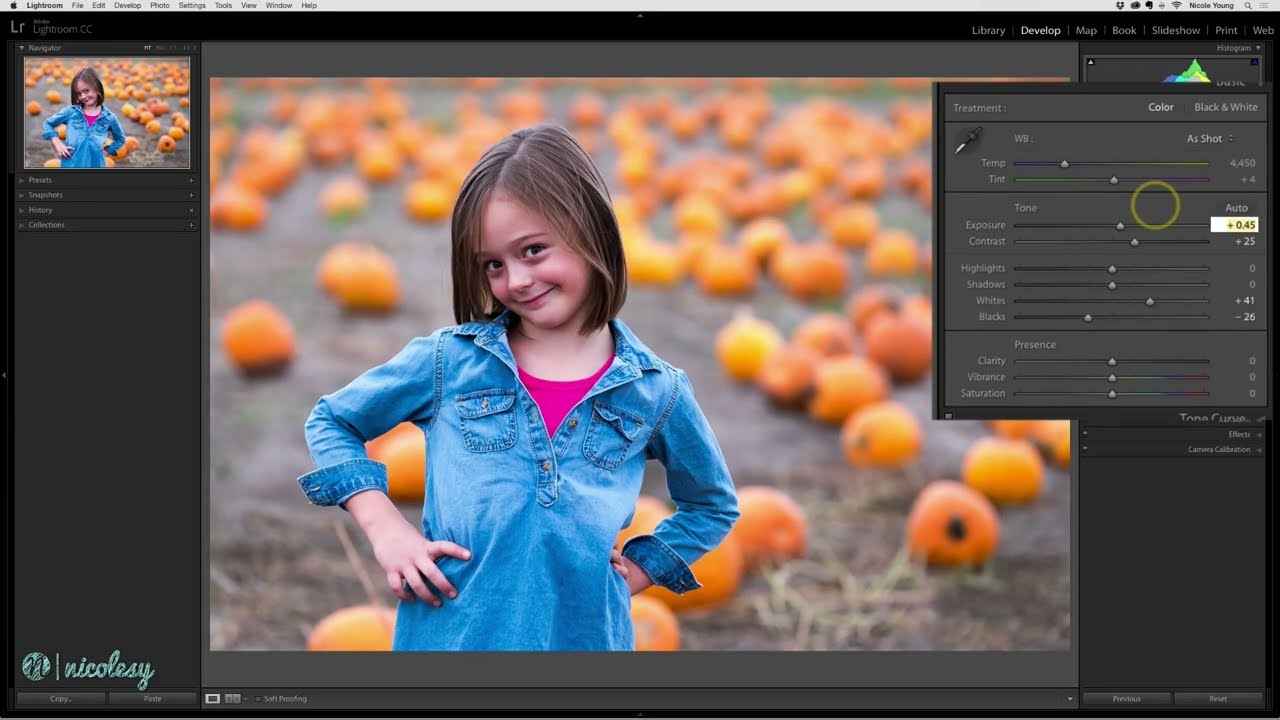Click the Exposure slider handle
The width and height of the screenshot is (1280, 720).
click(1120, 226)
